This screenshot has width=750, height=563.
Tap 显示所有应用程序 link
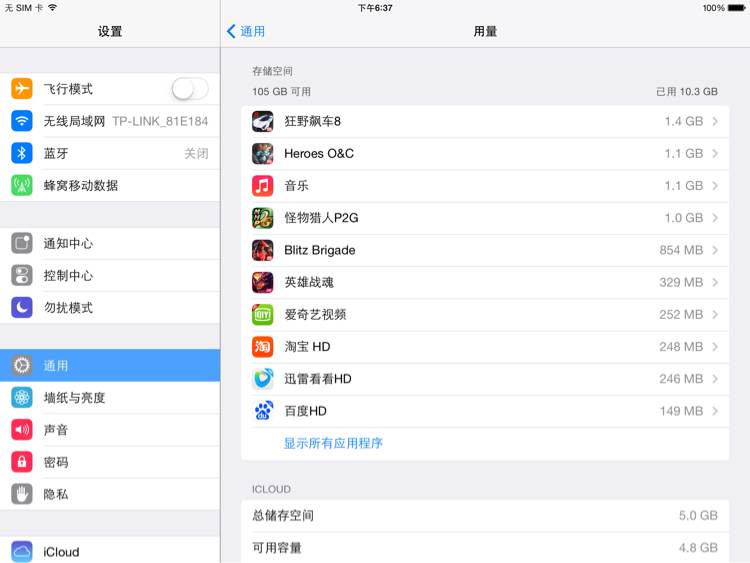333,443
